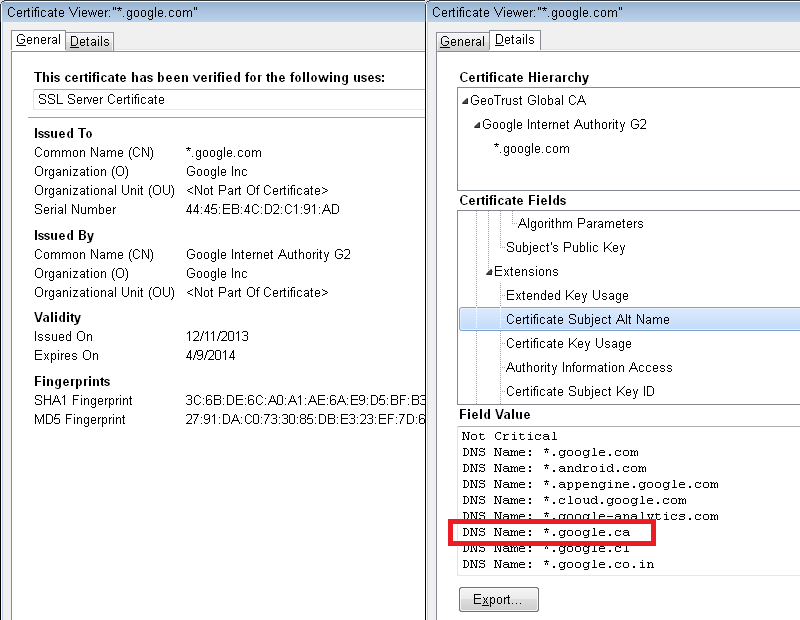Click the MD5 fingerprint value starting 27:91:DA
800x620 pixels.
click(305, 419)
